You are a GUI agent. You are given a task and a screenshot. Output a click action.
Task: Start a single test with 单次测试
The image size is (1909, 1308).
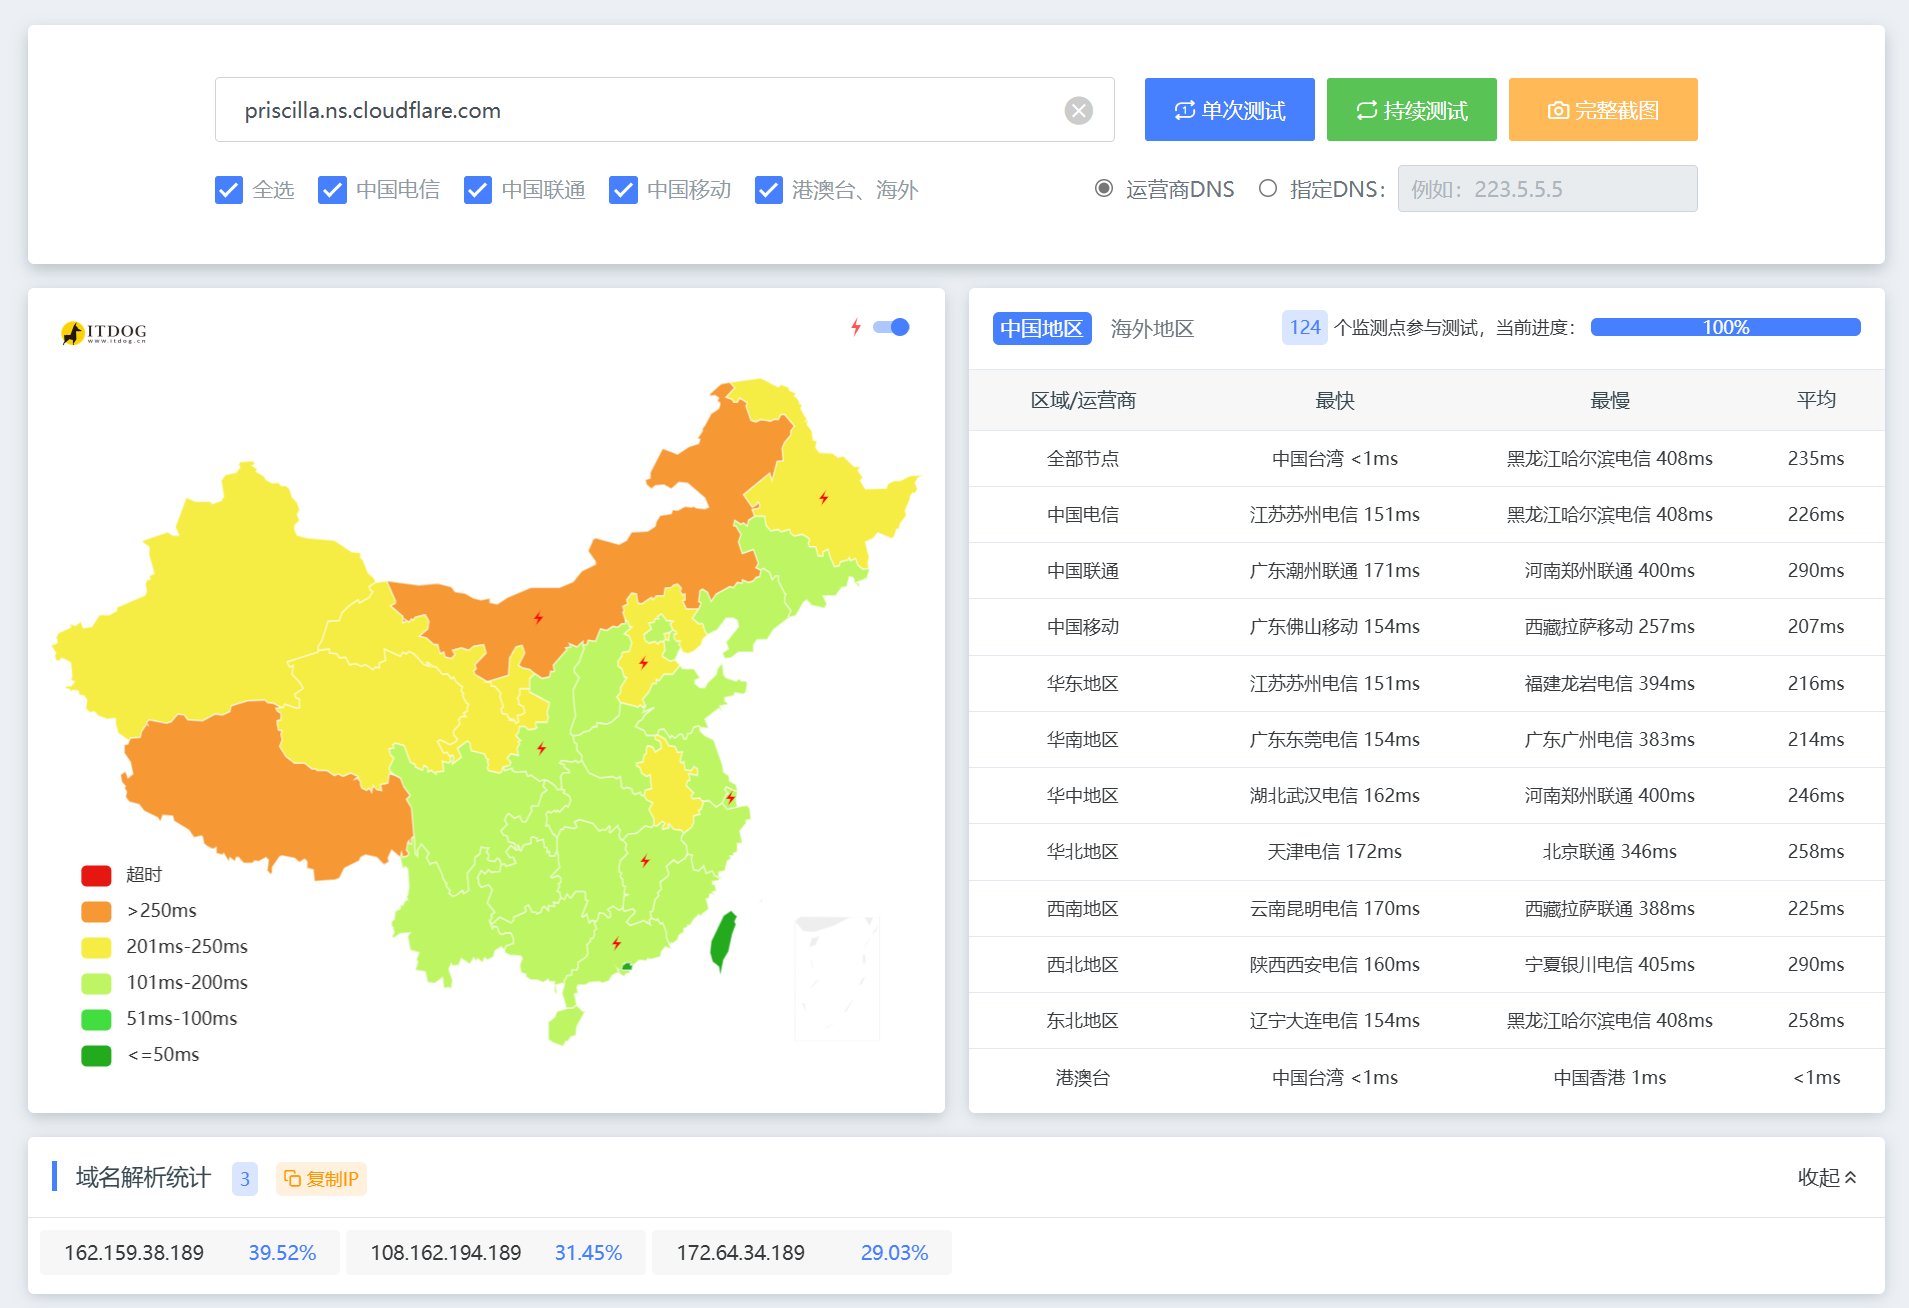[1229, 110]
